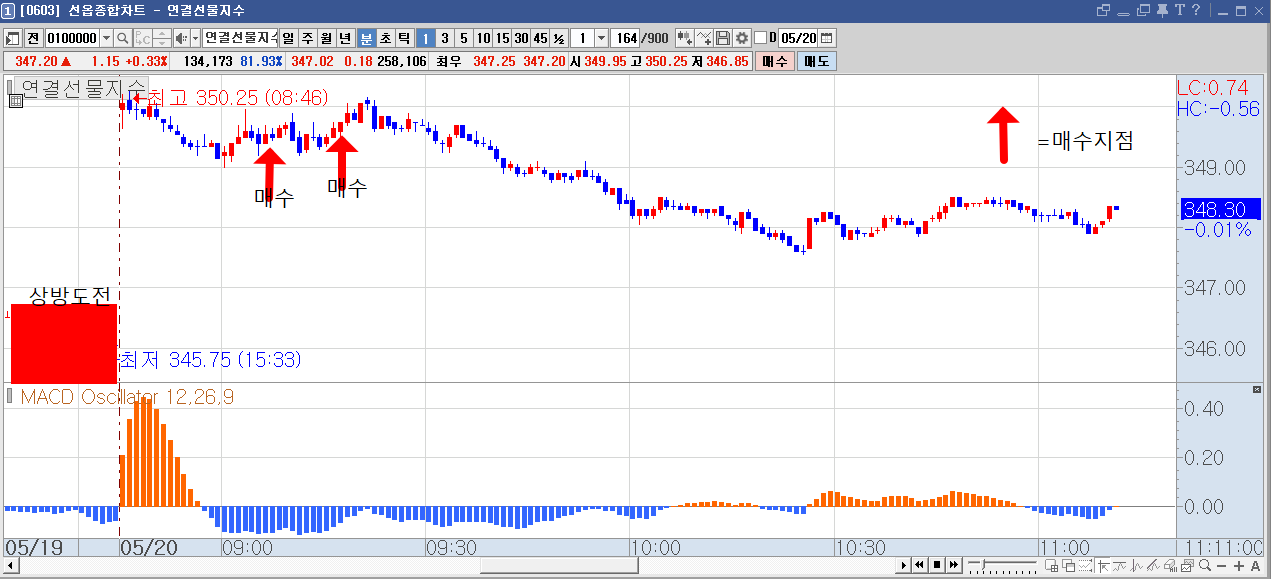Select the 월 monthly period toggle

tap(326, 38)
